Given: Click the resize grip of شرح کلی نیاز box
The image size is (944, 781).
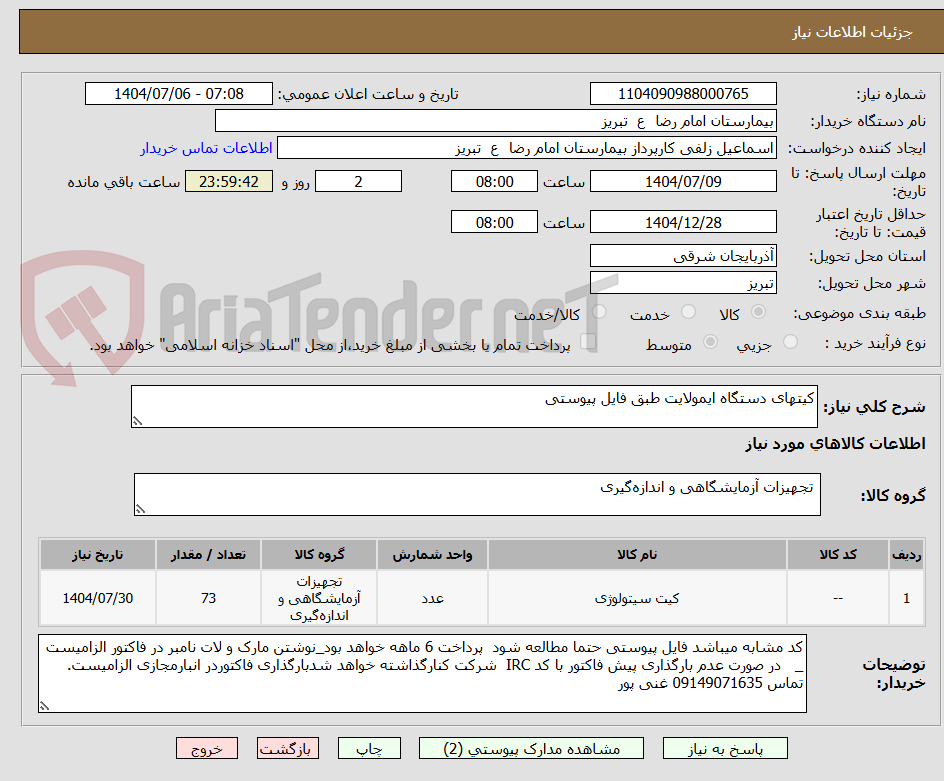Looking at the screenshot, I should (141, 419).
